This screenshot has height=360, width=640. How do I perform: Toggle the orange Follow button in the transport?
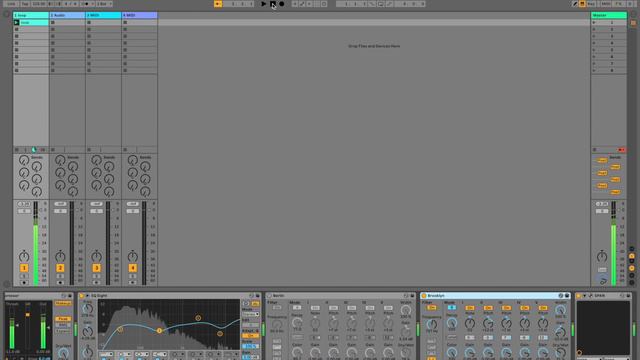(x=218, y=4)
